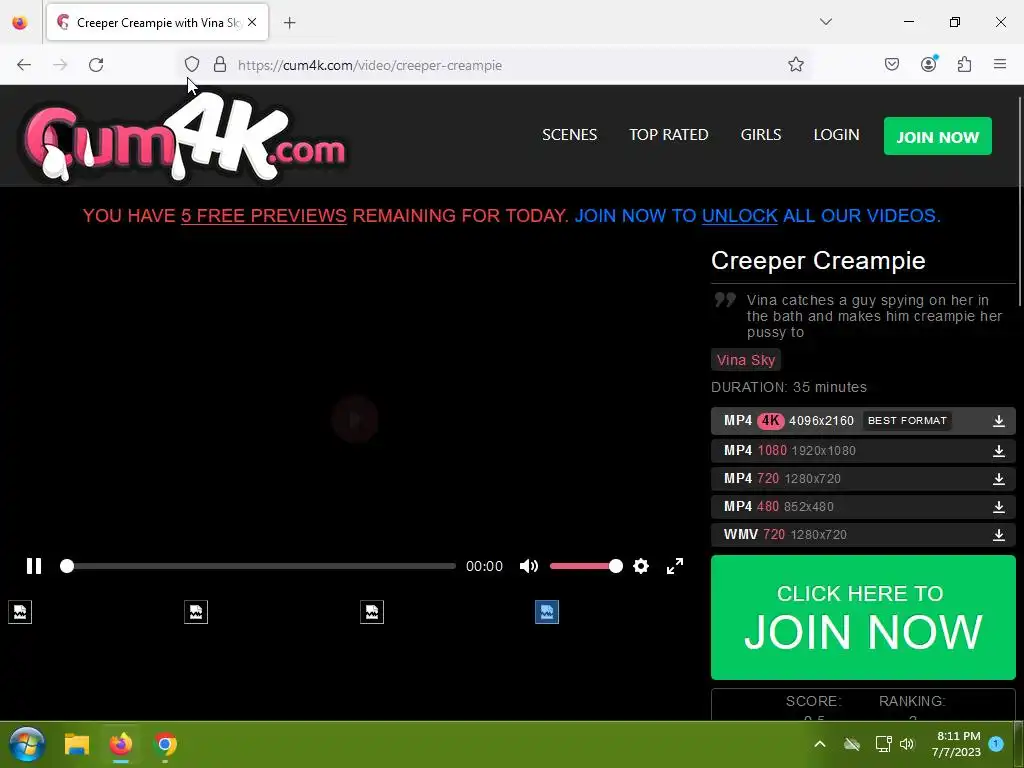Click the header JOIN NOW button
This screenshot has height=768, width=1024.
coord(937,136)
